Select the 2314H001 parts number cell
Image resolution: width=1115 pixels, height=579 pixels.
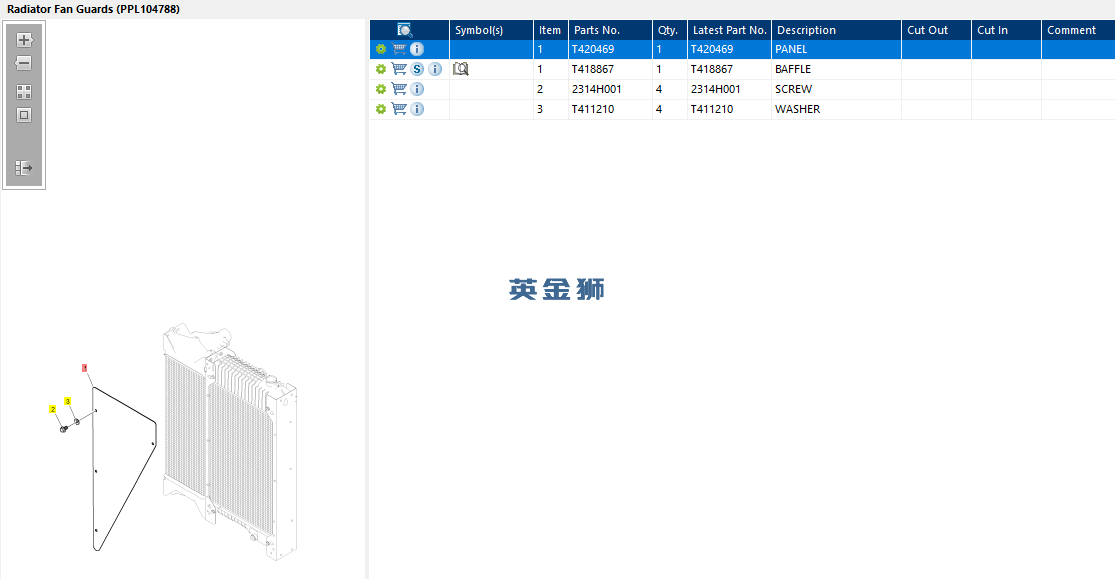click(x=610, y=89)
